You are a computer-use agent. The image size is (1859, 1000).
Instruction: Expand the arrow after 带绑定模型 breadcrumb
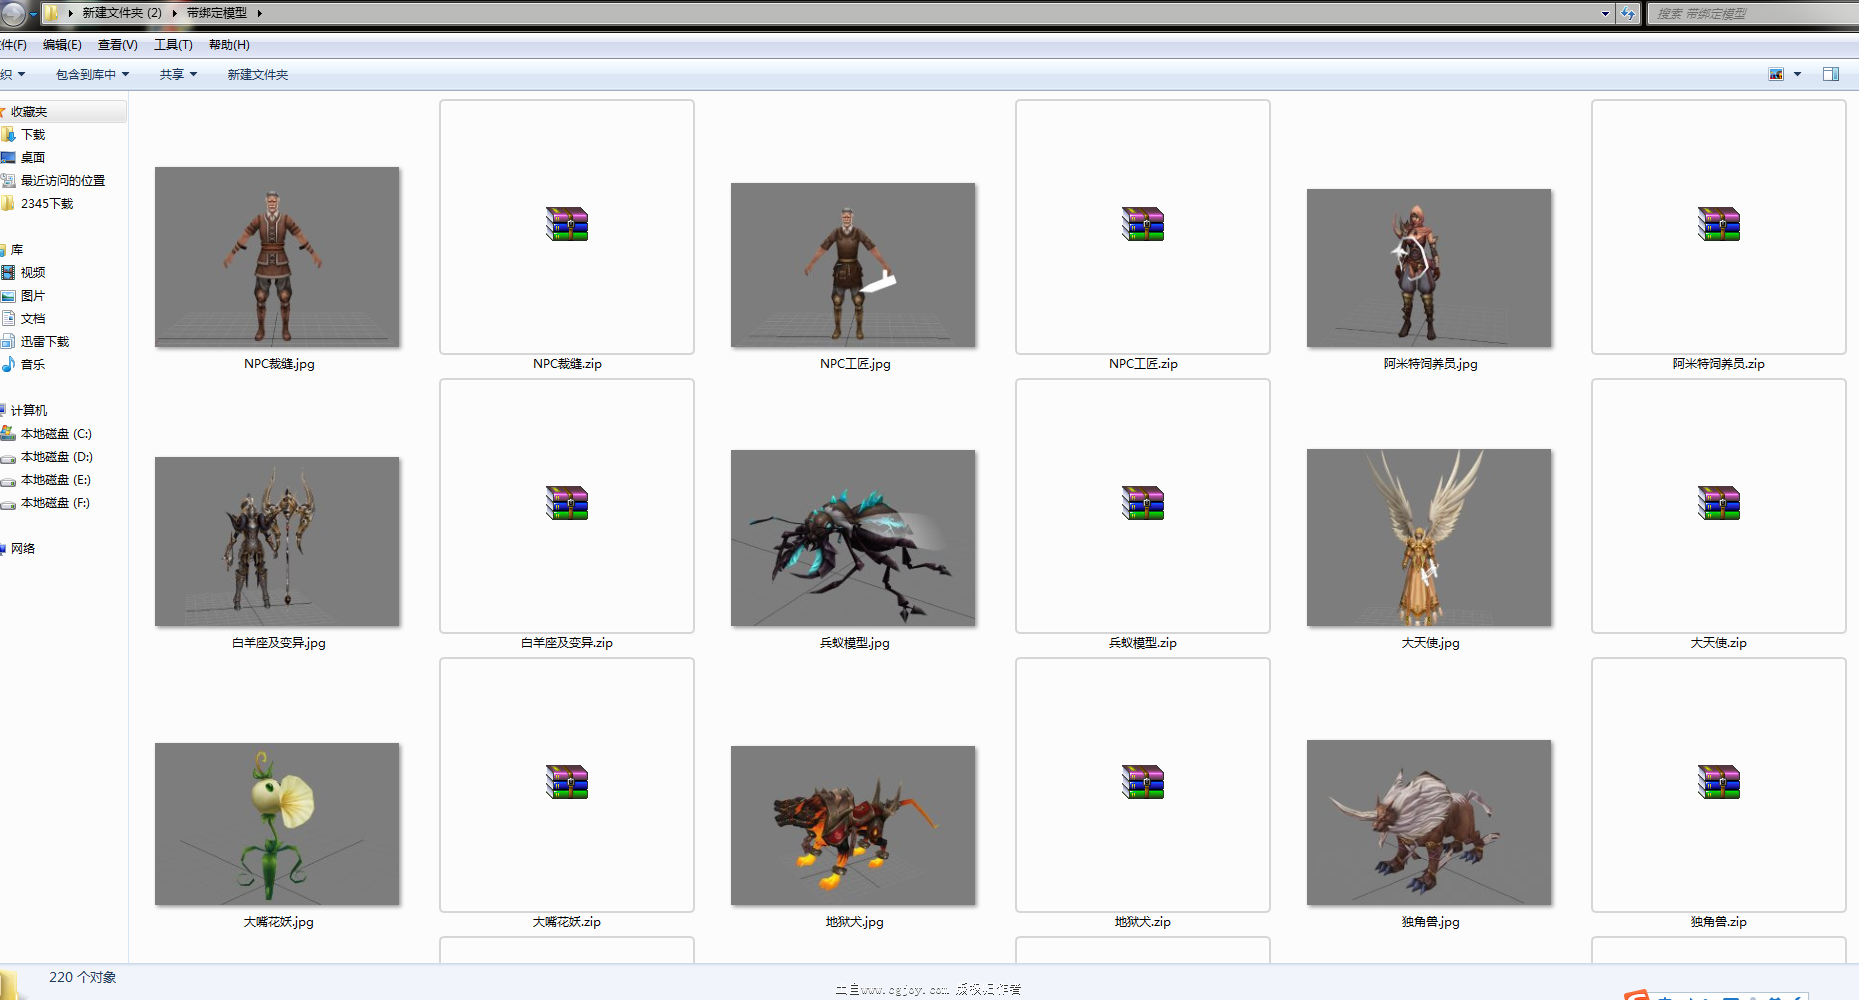(259, 13)
